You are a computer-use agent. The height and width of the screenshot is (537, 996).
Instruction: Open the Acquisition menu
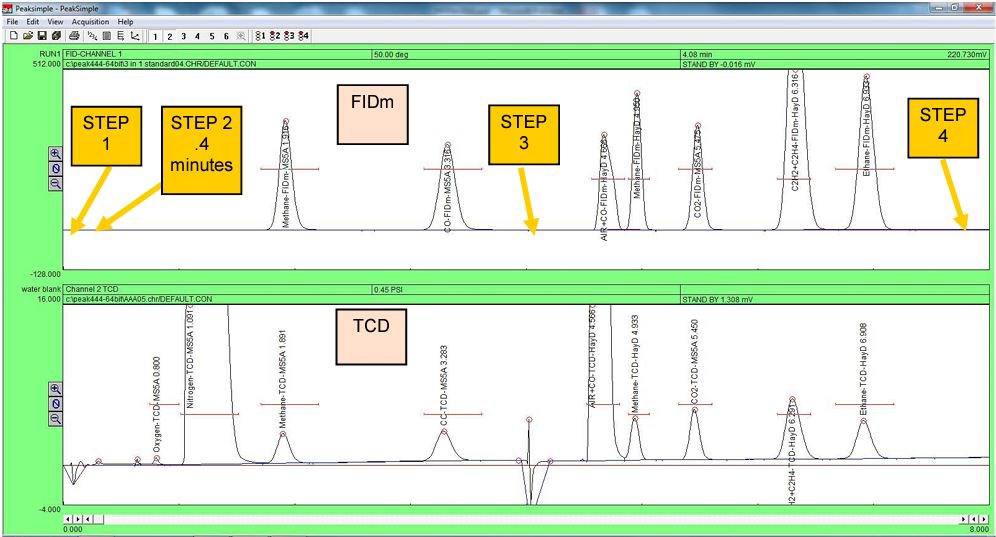92,21
